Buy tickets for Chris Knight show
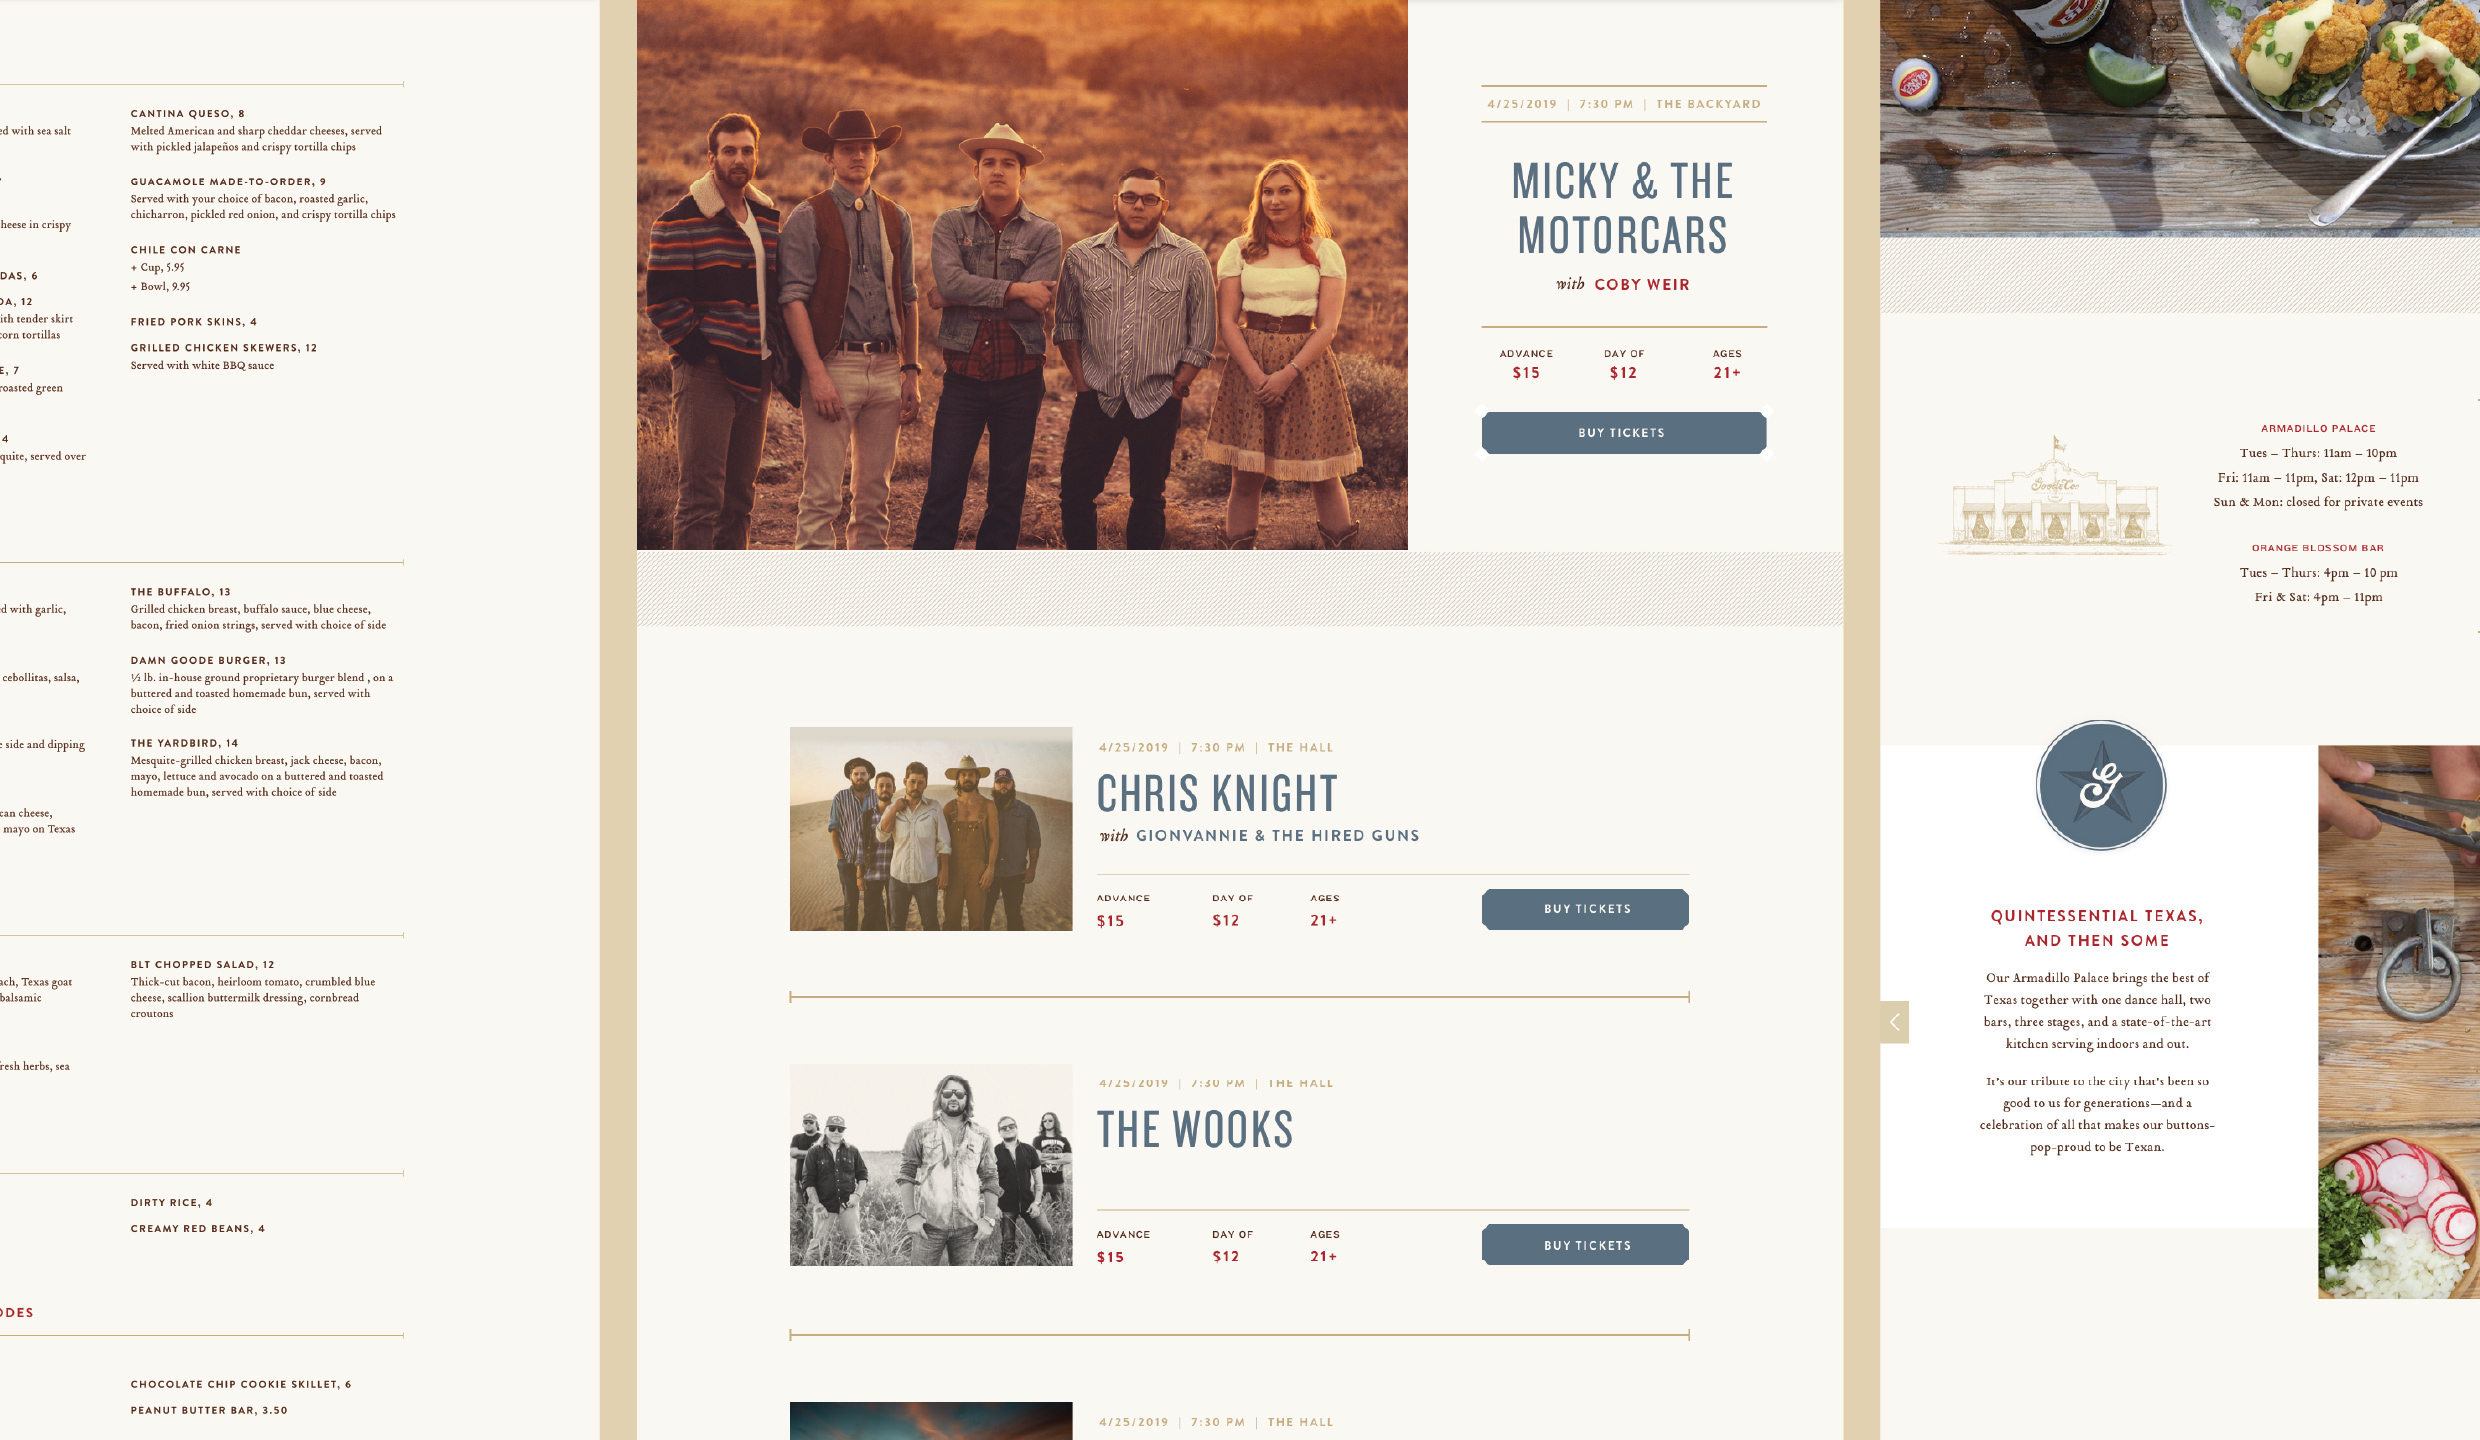The height and width of the screenshot is (1440, 2480). click(1585, 909)
